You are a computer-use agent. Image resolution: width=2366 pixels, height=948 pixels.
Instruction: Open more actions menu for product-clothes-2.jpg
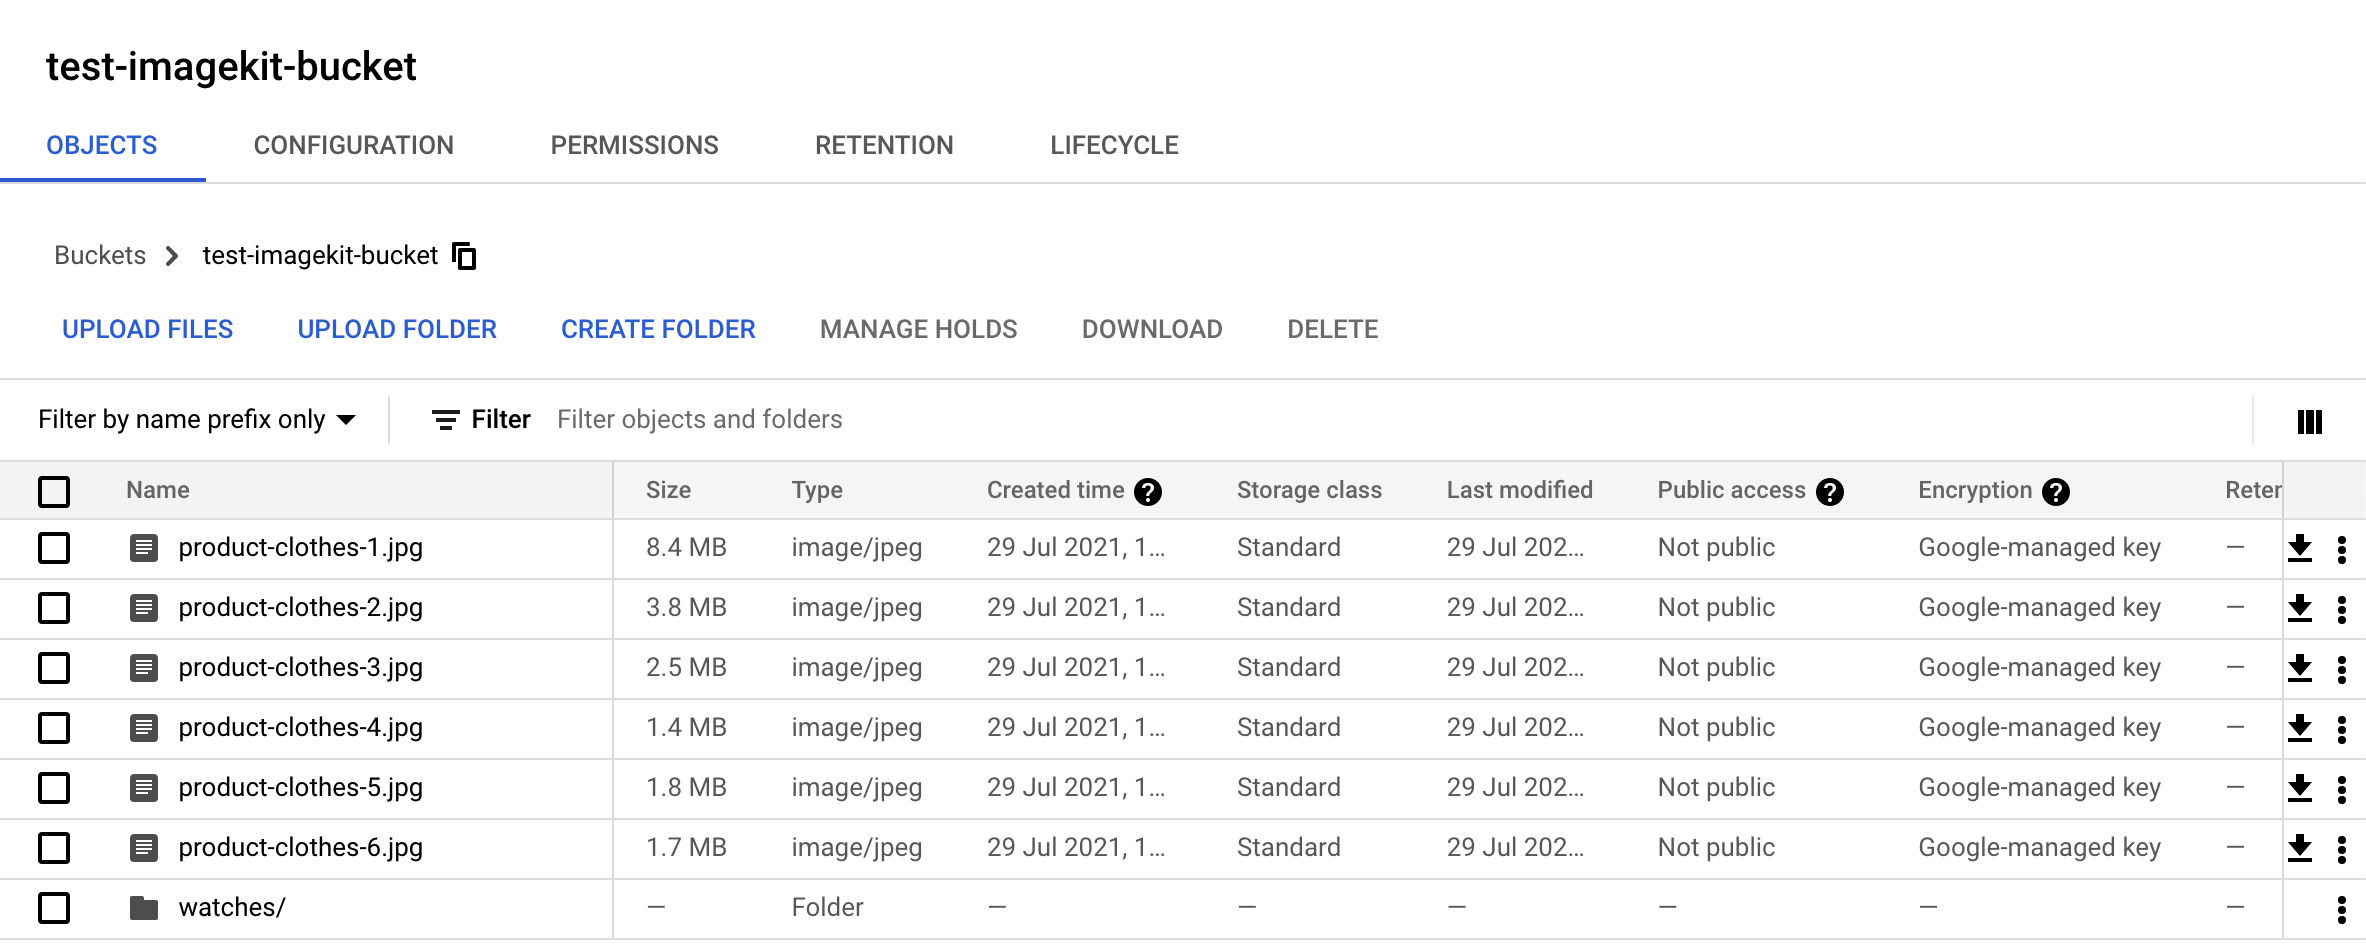(x=2341, y=609)
